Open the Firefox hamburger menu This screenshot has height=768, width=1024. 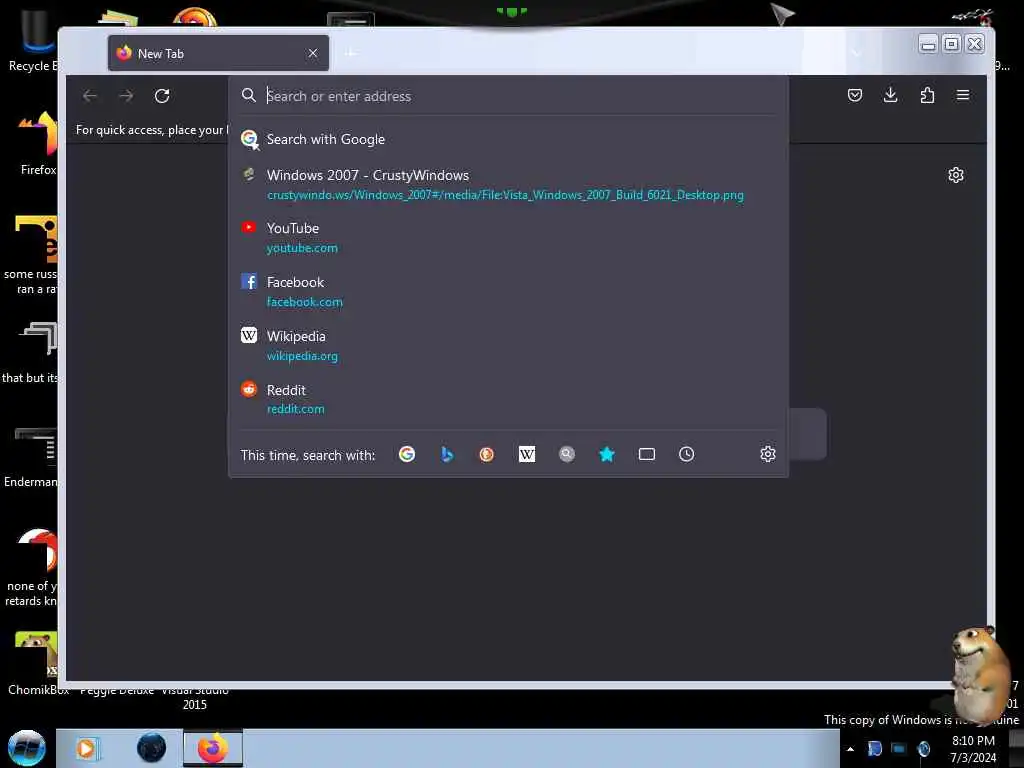[963, 95]
